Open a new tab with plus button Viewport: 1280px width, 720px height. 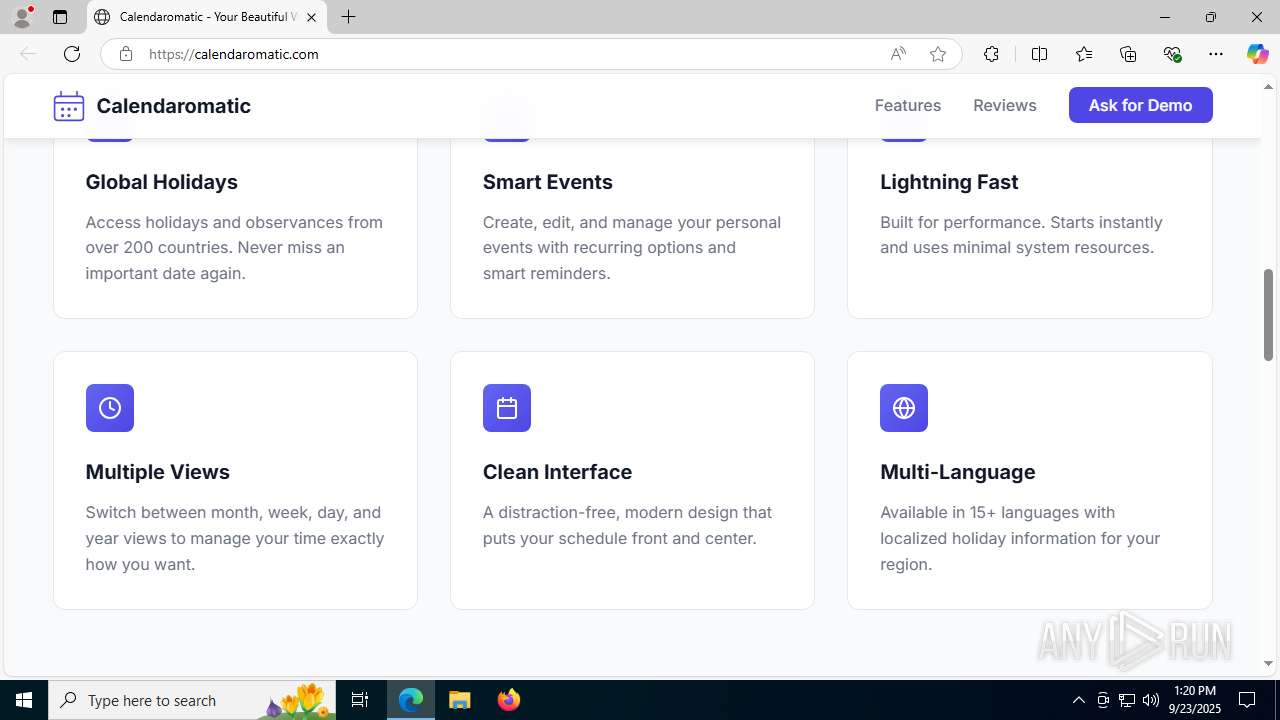[348, 17]
